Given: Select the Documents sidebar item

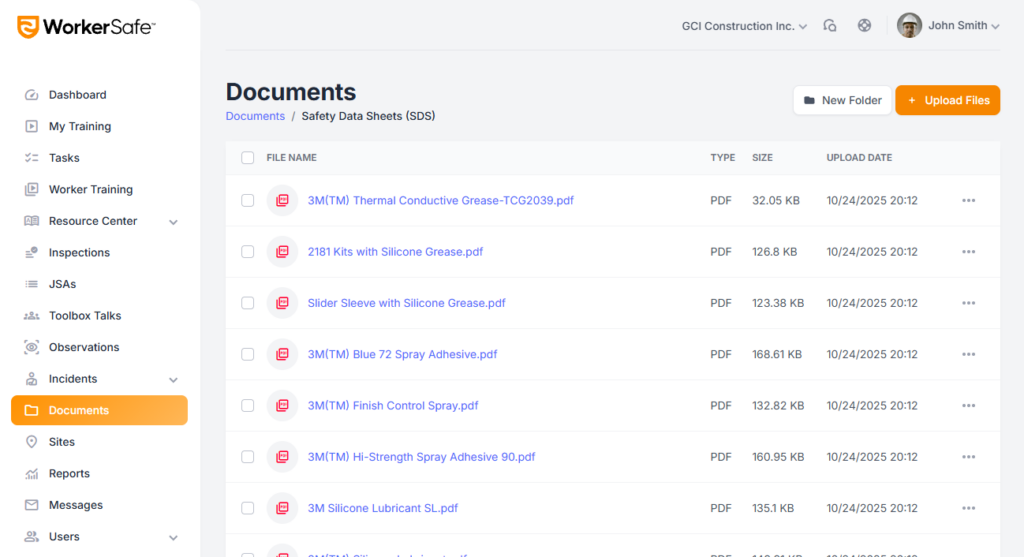Looking at the screenshot, I should [x=99, y=410].
